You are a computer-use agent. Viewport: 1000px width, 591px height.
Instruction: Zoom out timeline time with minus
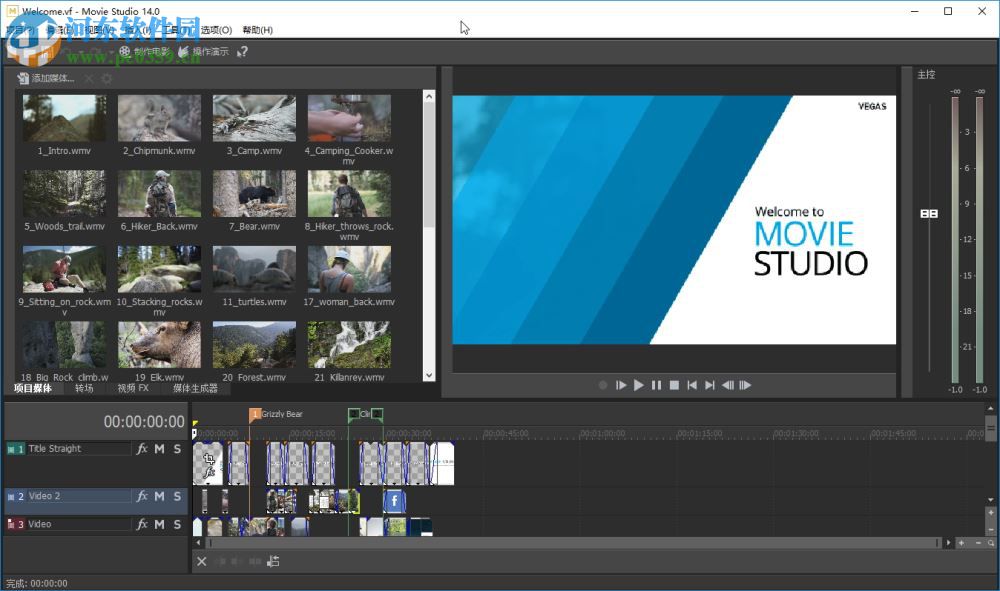click(978, 543)
